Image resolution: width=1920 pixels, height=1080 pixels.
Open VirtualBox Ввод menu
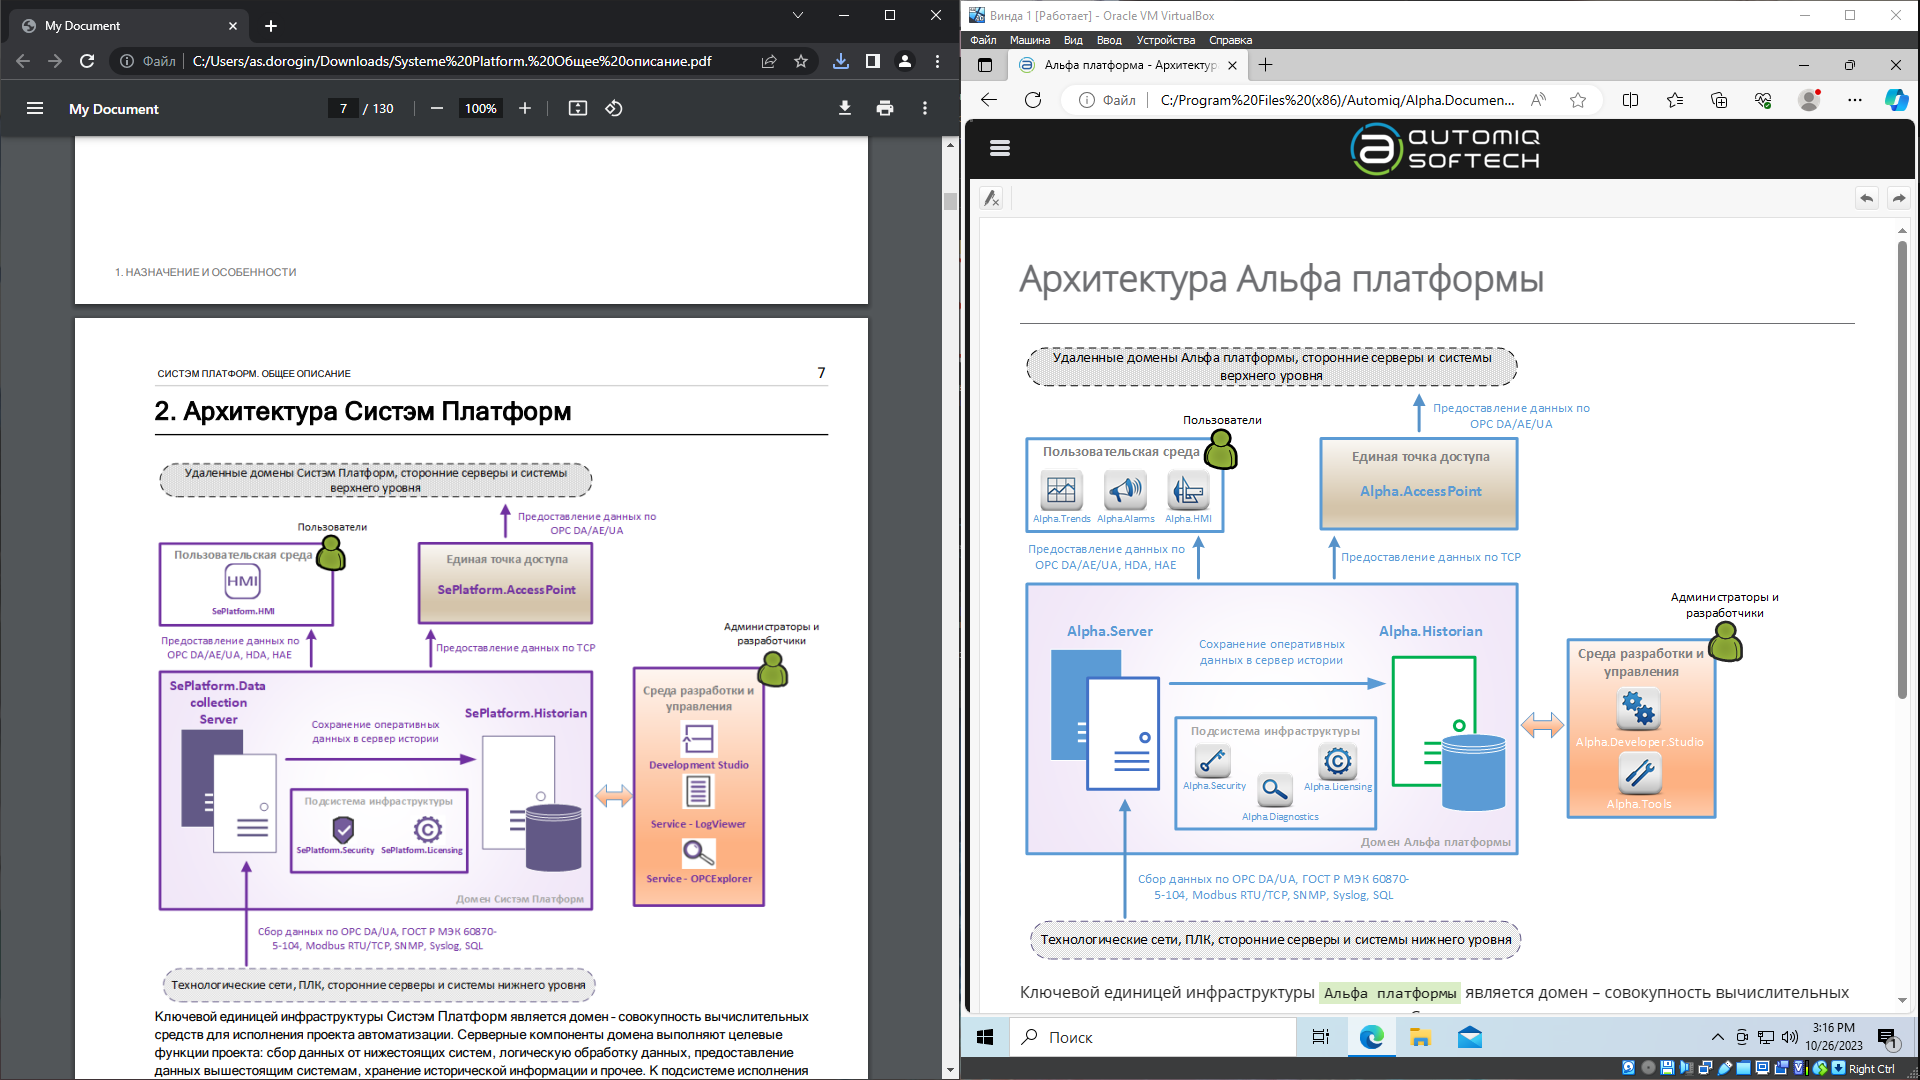tap(1109, 40)
